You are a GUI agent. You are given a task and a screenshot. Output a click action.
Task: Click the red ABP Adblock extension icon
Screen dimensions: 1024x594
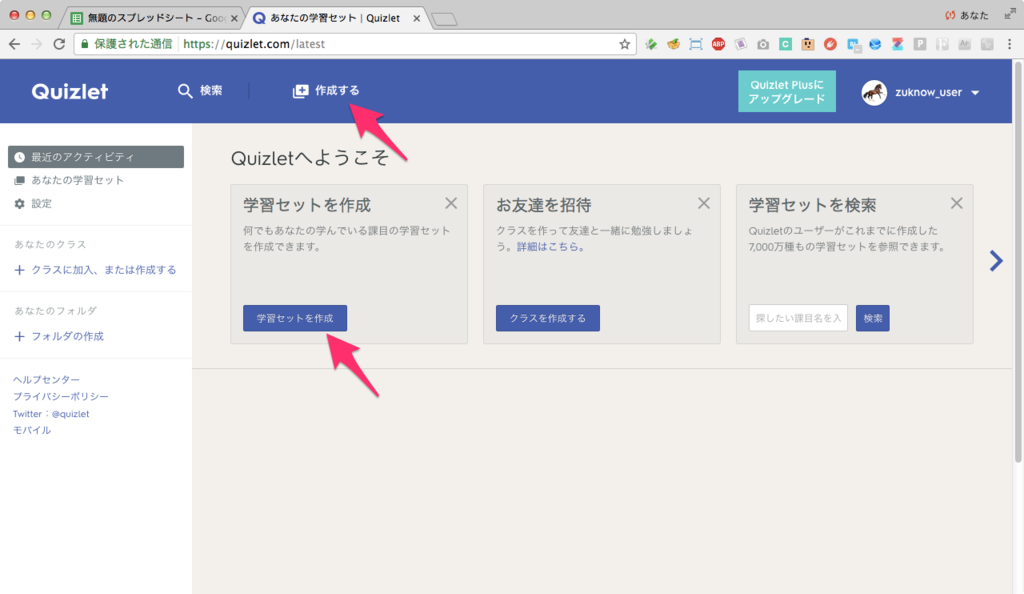click(x=718, y=44)
